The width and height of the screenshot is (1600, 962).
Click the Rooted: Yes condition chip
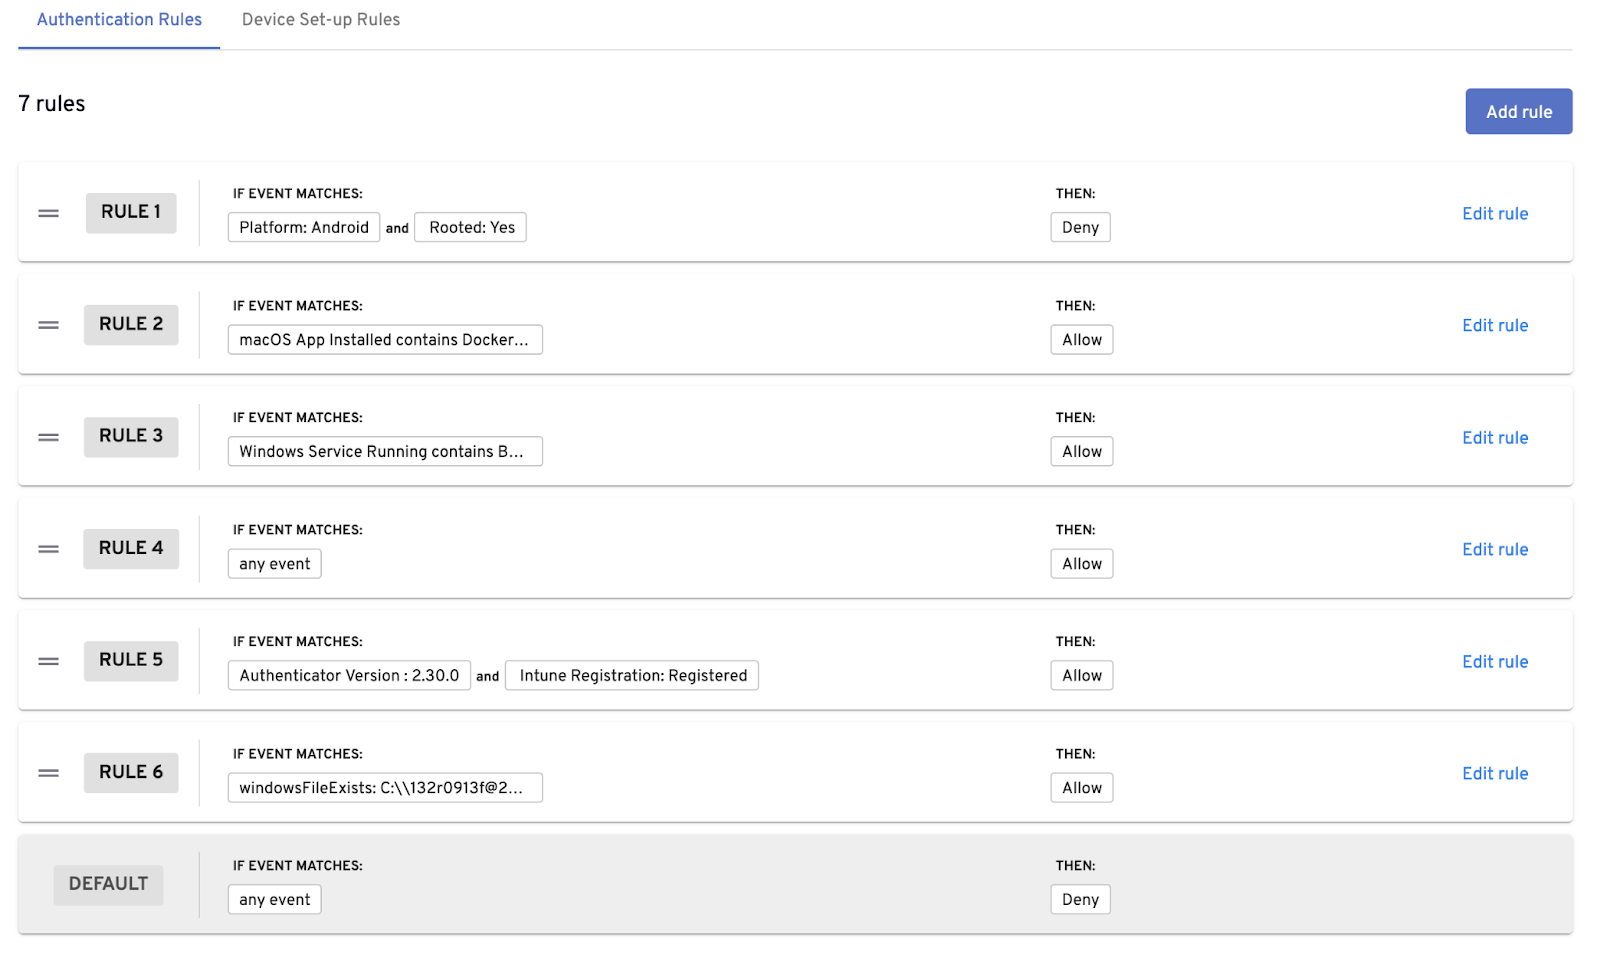tap(471, 228)
